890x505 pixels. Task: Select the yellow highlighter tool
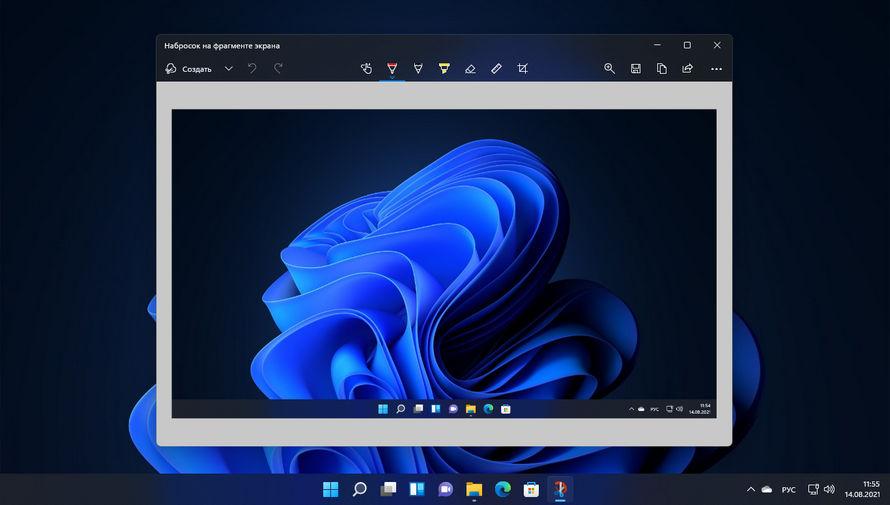pyautogui.click(x=444, y=69)
